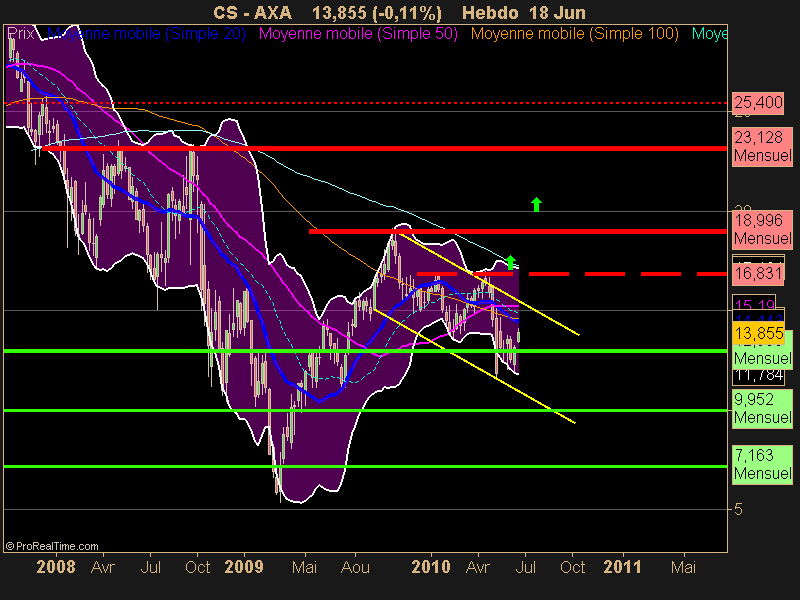
Task: Click the Hebdo timeframe label
Action: 492,13
